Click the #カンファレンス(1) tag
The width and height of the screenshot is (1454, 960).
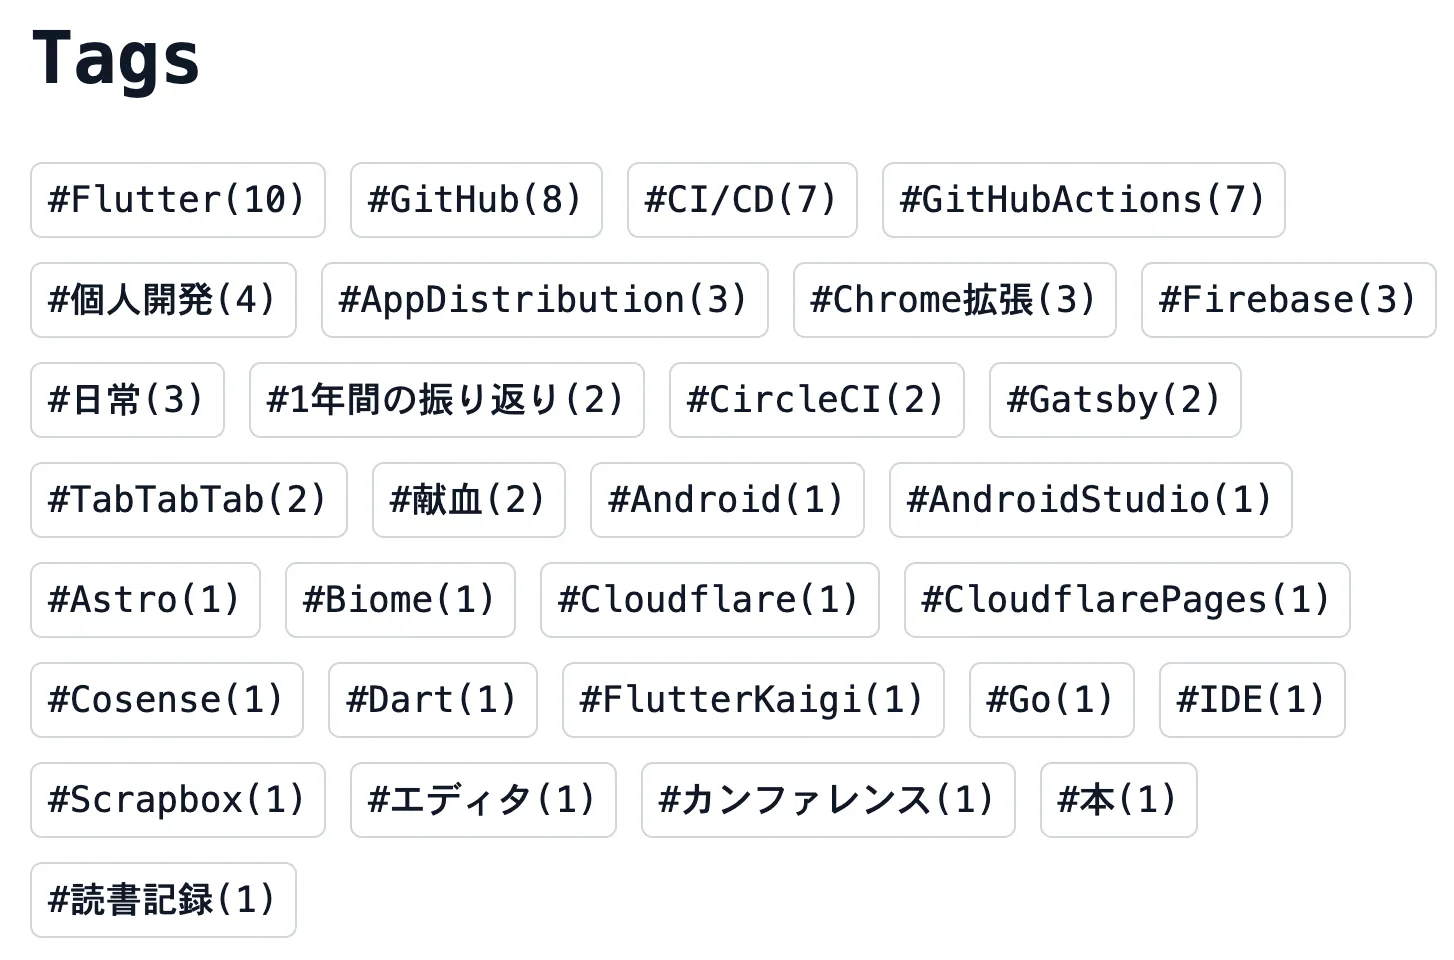click(828, 800)
